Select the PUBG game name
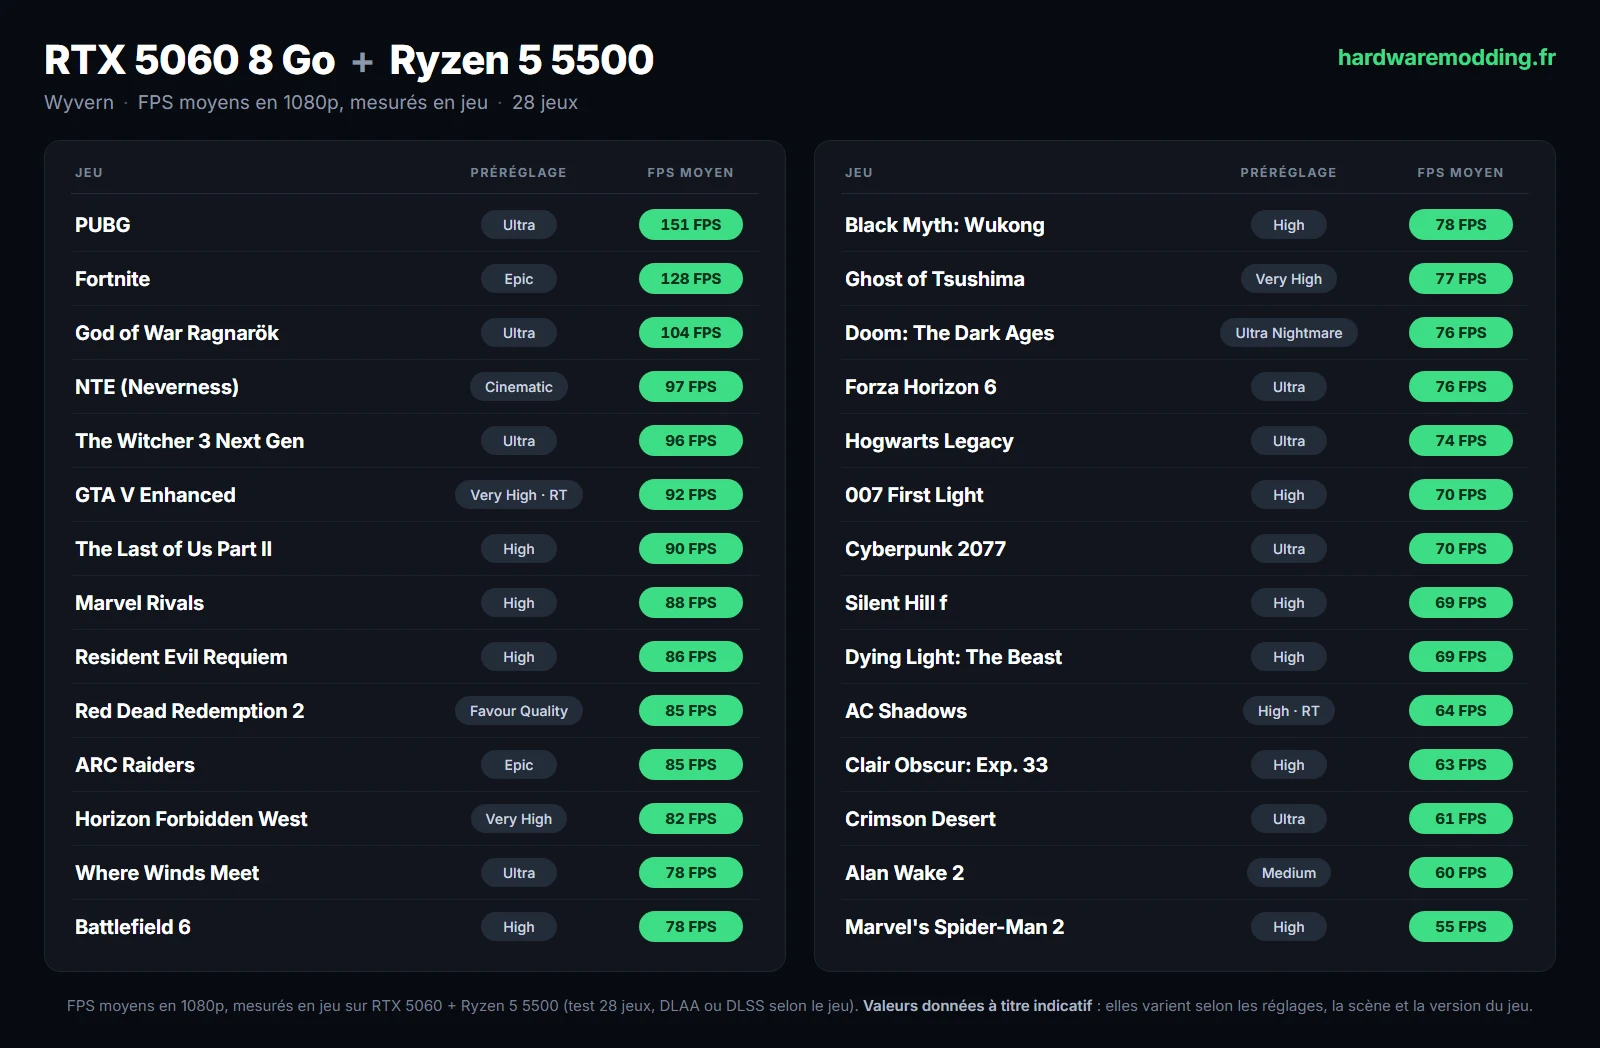This screenshot has width=1600, height=1048. click(x=103, y=225)
